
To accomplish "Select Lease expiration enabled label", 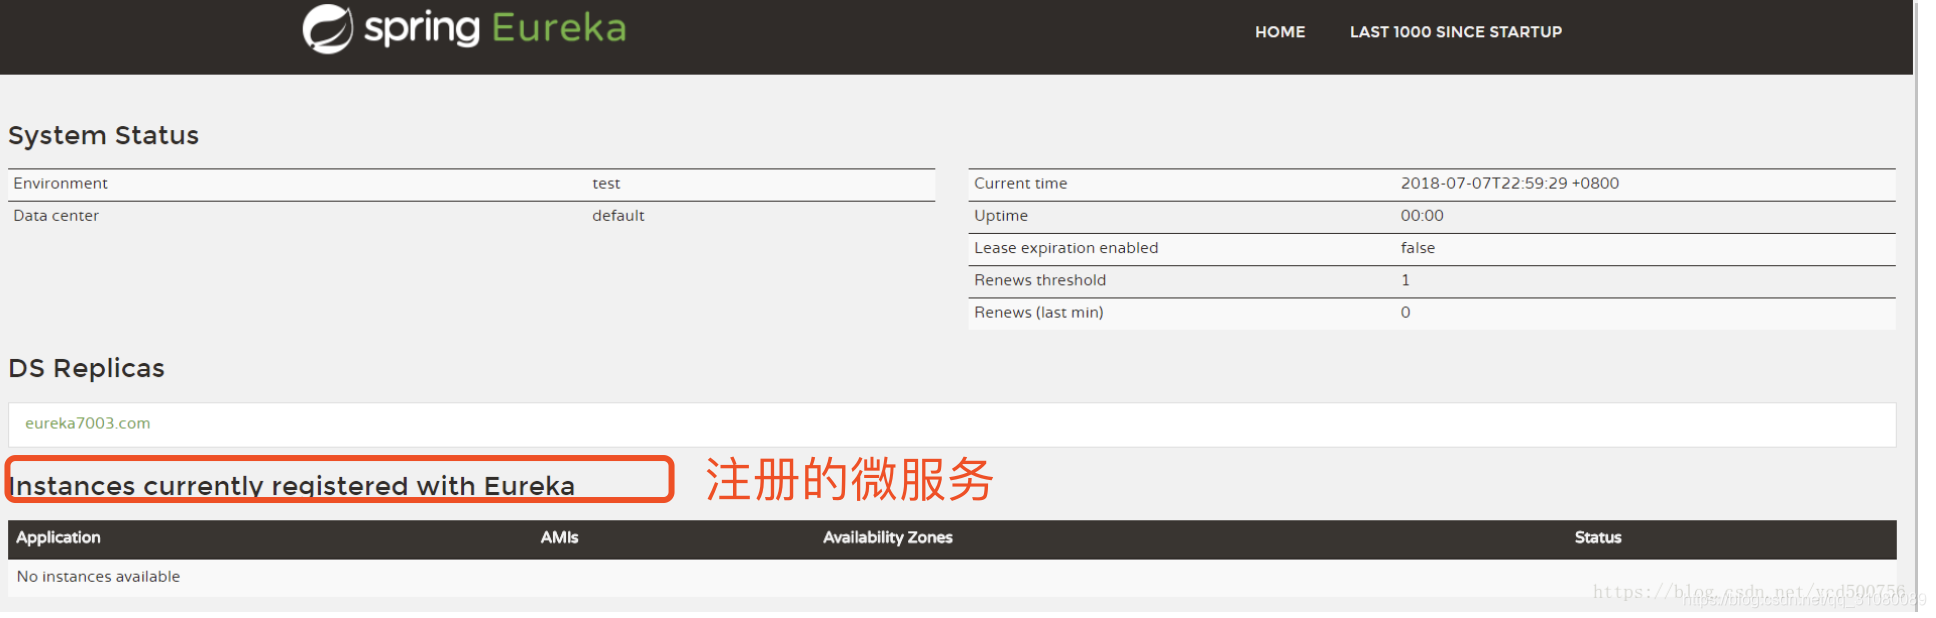I will 1066,247.
